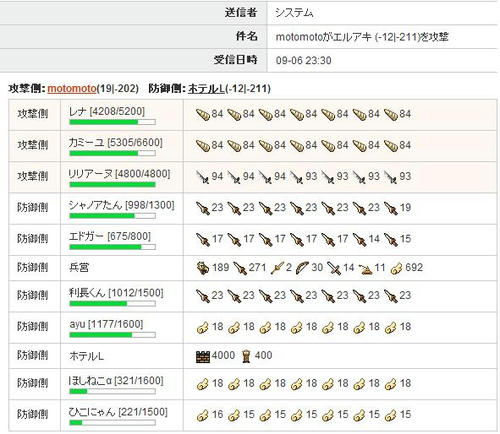Image resolution: width=500 pixels, height=434 pixels.
Task: Click the wing icon beside 692 in 兵営 row
Action: click(396, 268)
